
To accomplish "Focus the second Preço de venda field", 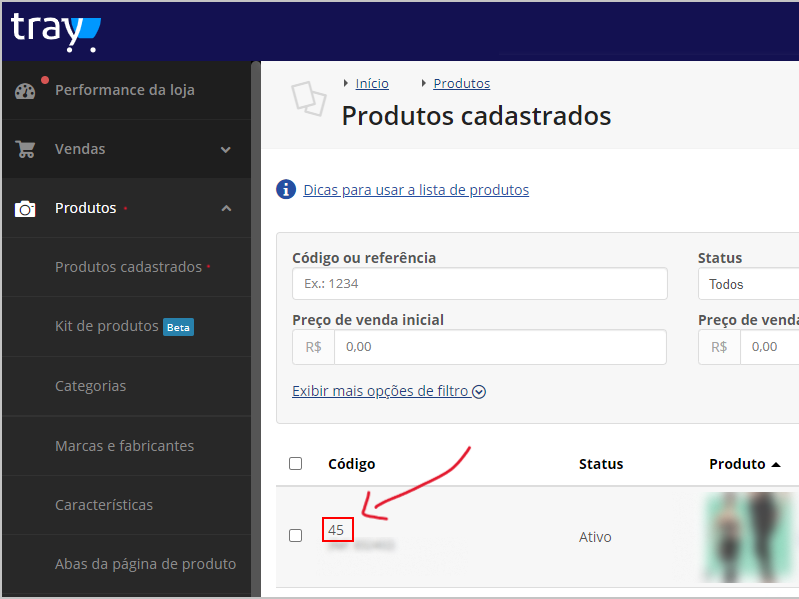I will pos(769,347).
